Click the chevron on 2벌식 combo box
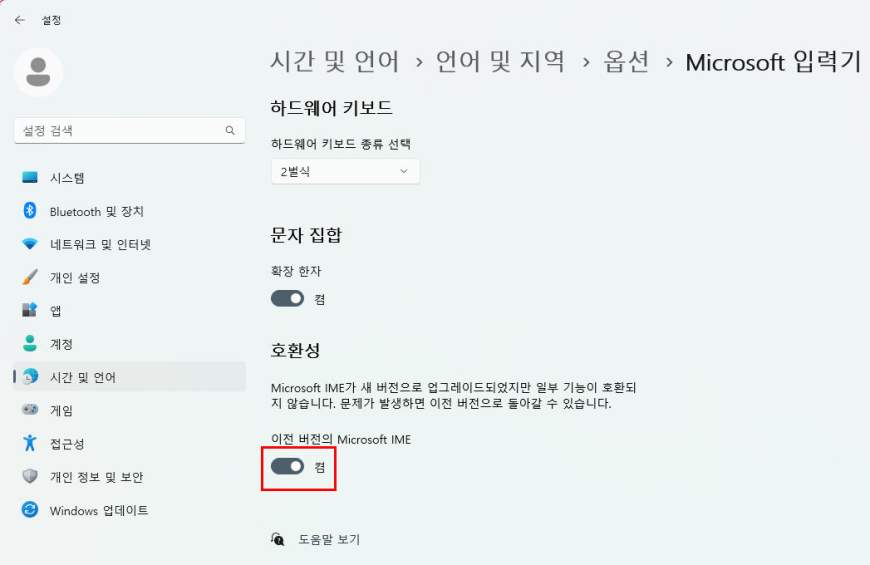 (404, 171)
